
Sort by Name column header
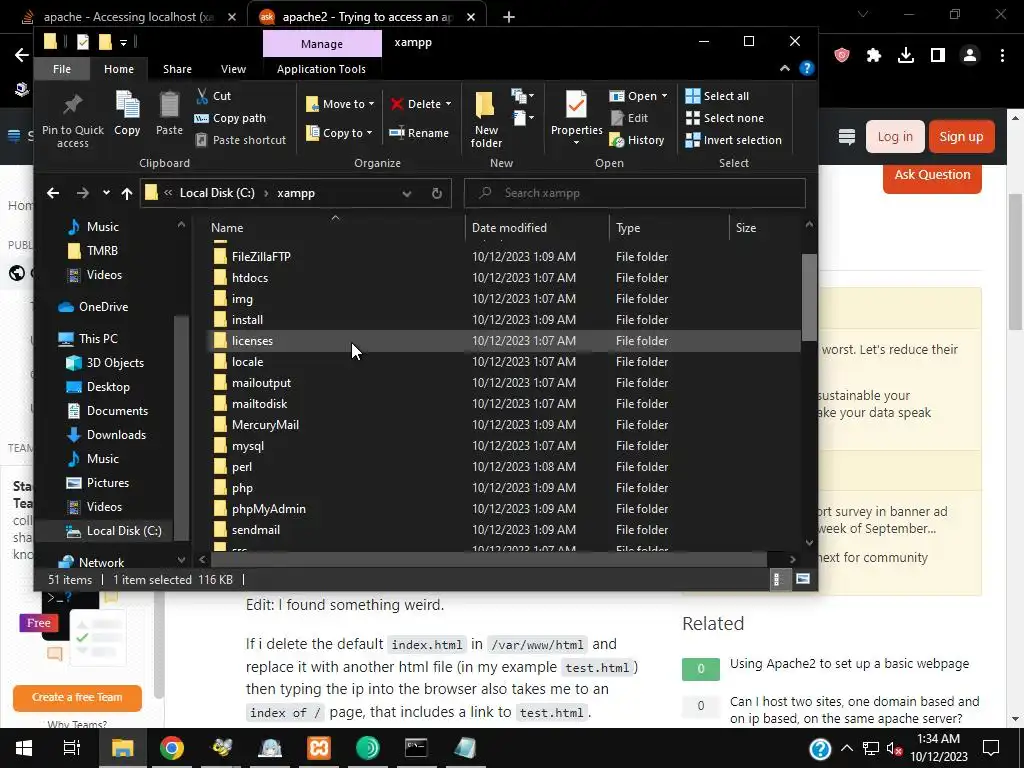click(x=334, y=228)
